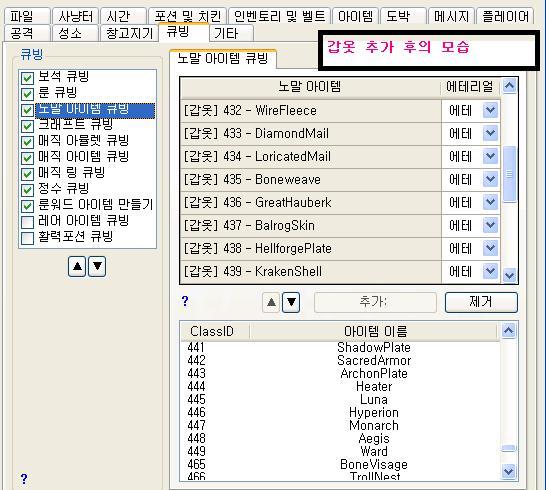Click scroll-down arrow of 노말 아이템 table
The width and height of the screenshot is (546, 490).
[509, 275]
